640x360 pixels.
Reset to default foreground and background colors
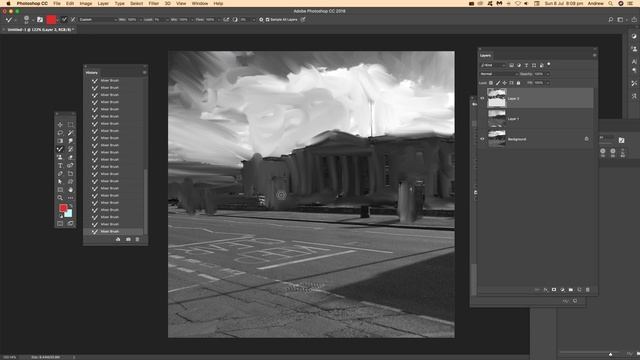(61, 216)
